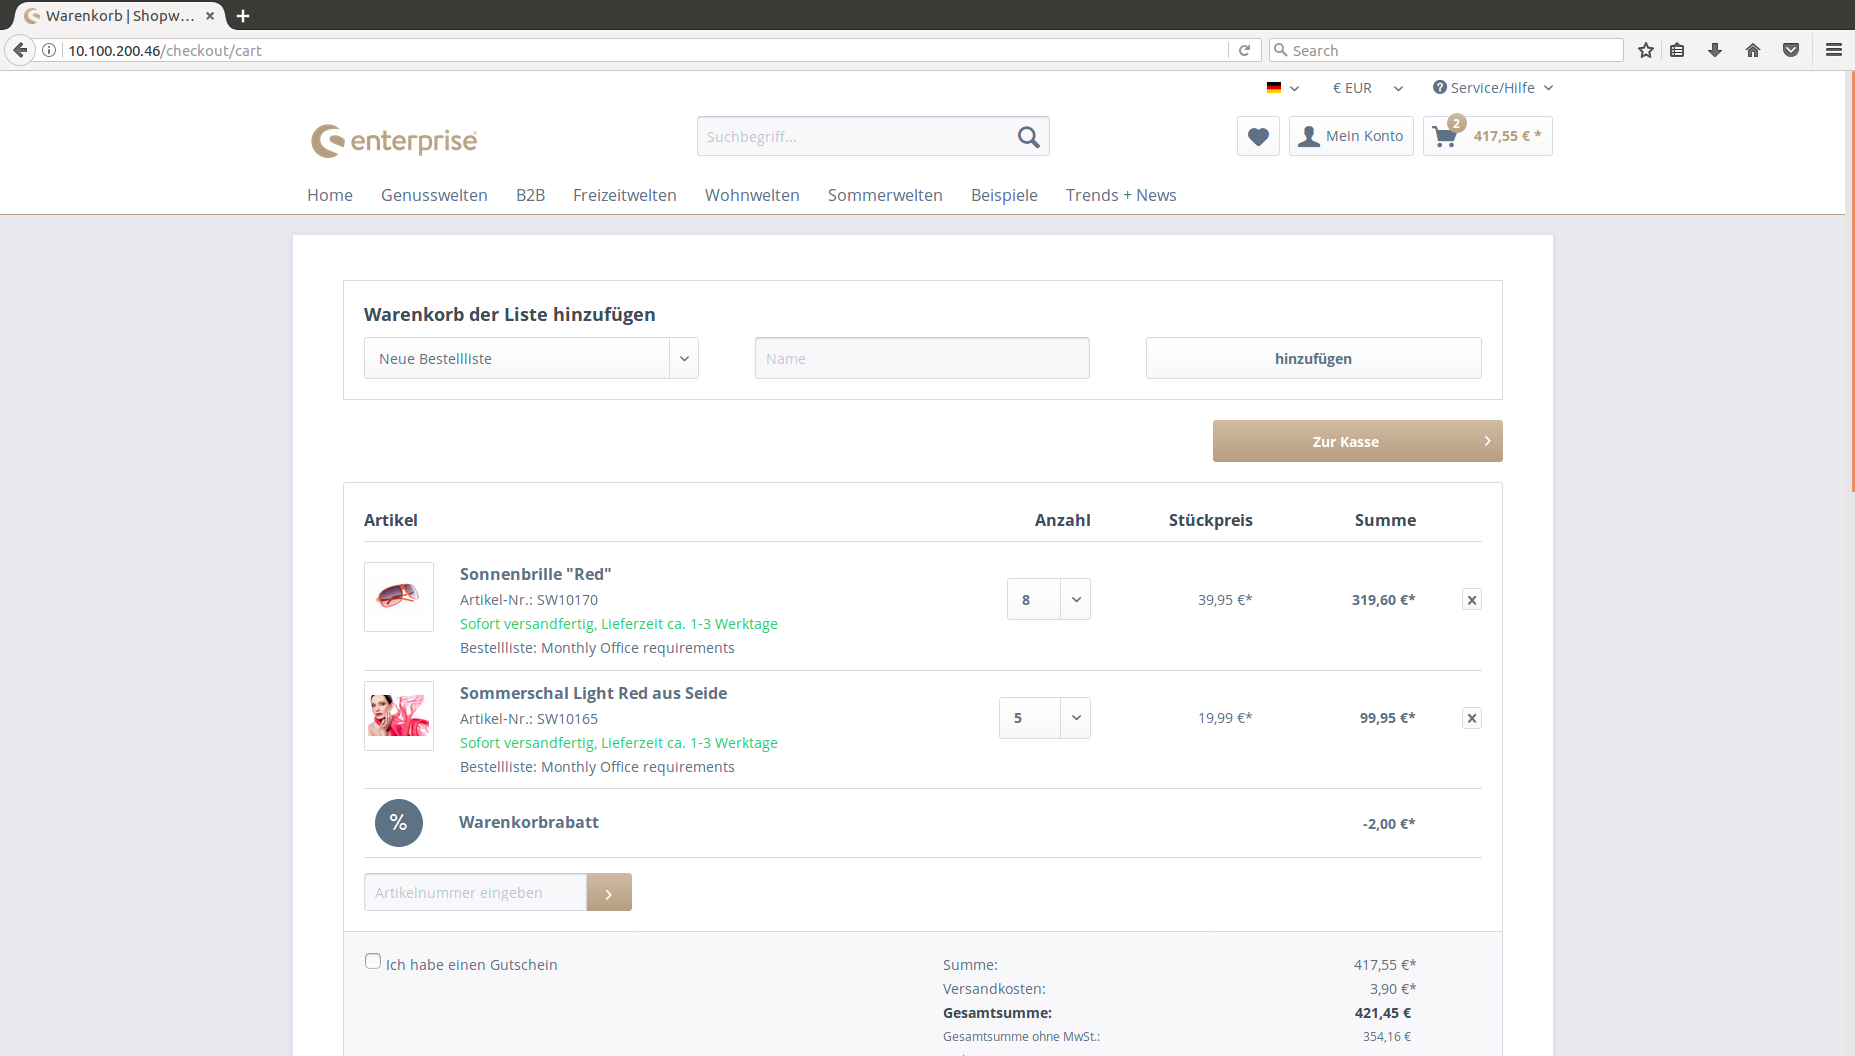Click the Firefox bookmark star icon
This screenshot has width=1855, height=1056.
pyautogui.click(x=1645, y=50)
